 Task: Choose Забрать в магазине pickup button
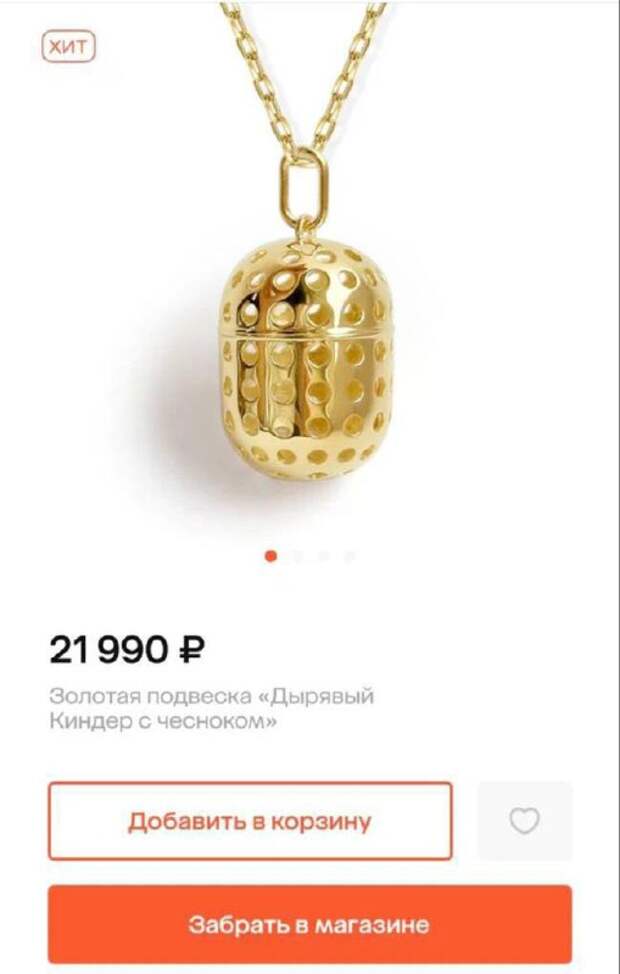(x=309, y=924)
